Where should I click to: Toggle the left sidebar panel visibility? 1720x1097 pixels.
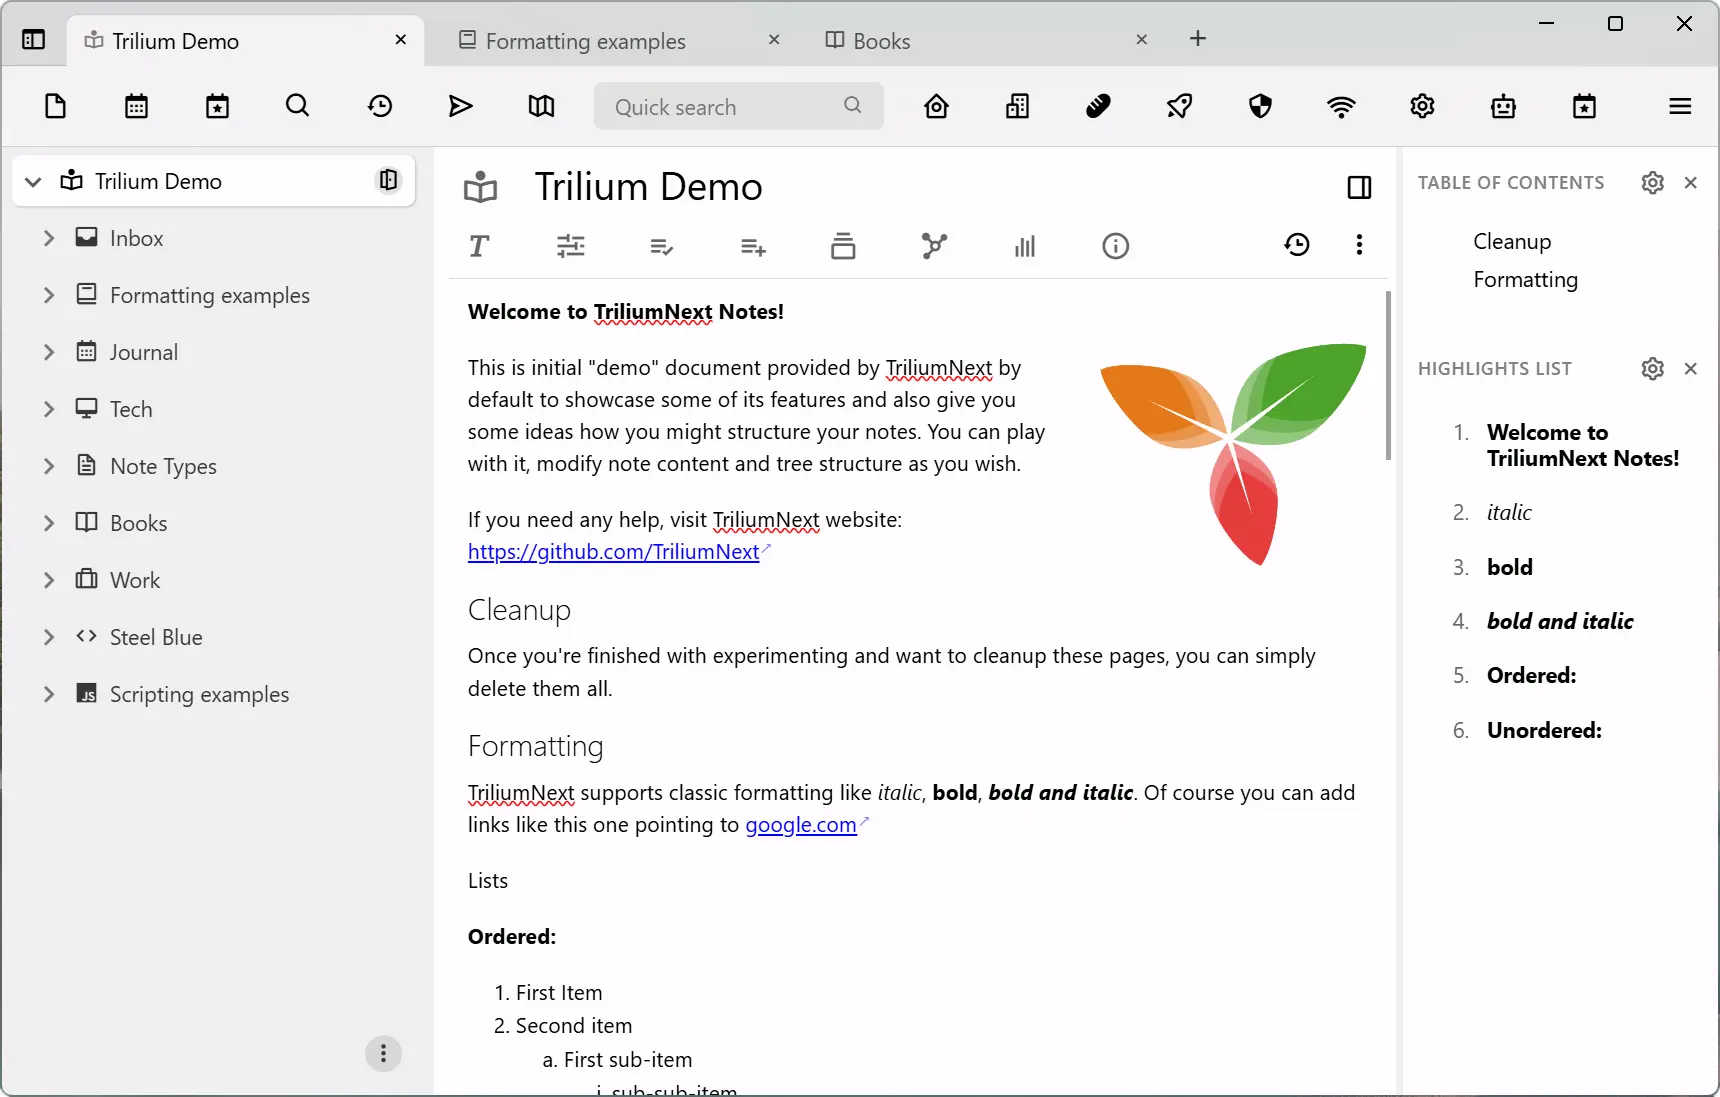(33, 40)
